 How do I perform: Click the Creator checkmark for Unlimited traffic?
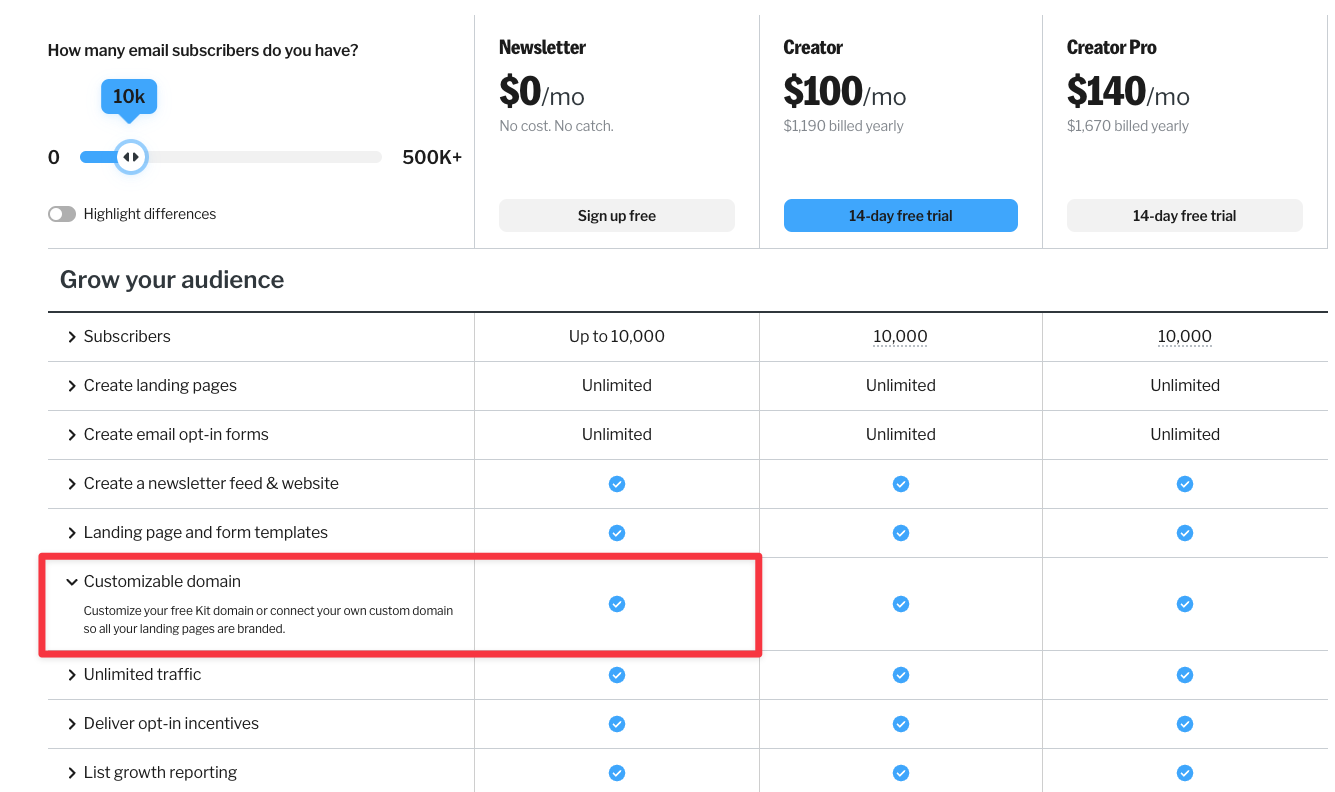coord(901,675)
